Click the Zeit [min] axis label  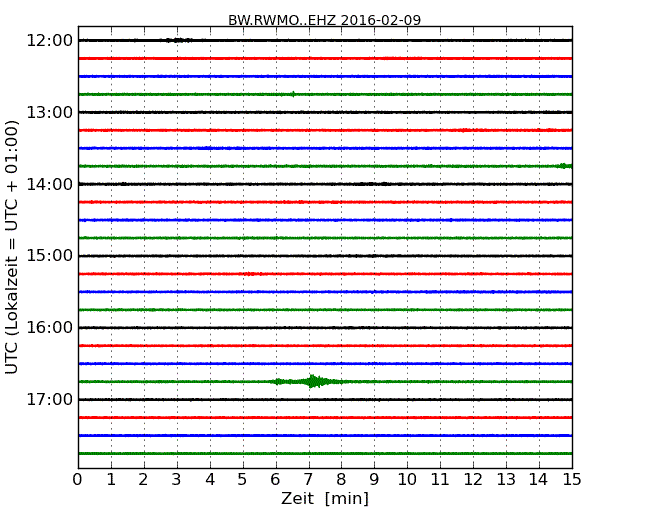pyautogui.click(x=325, y=498)
